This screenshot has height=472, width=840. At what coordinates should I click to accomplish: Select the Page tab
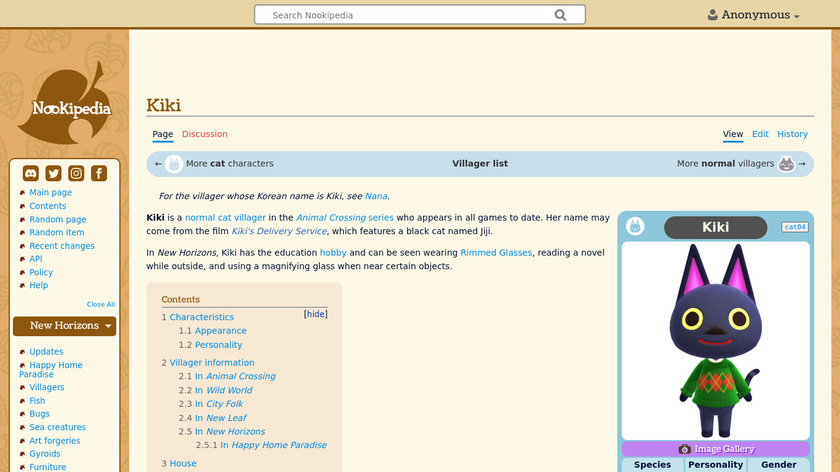pyautogui.click(x=162, y=134)
